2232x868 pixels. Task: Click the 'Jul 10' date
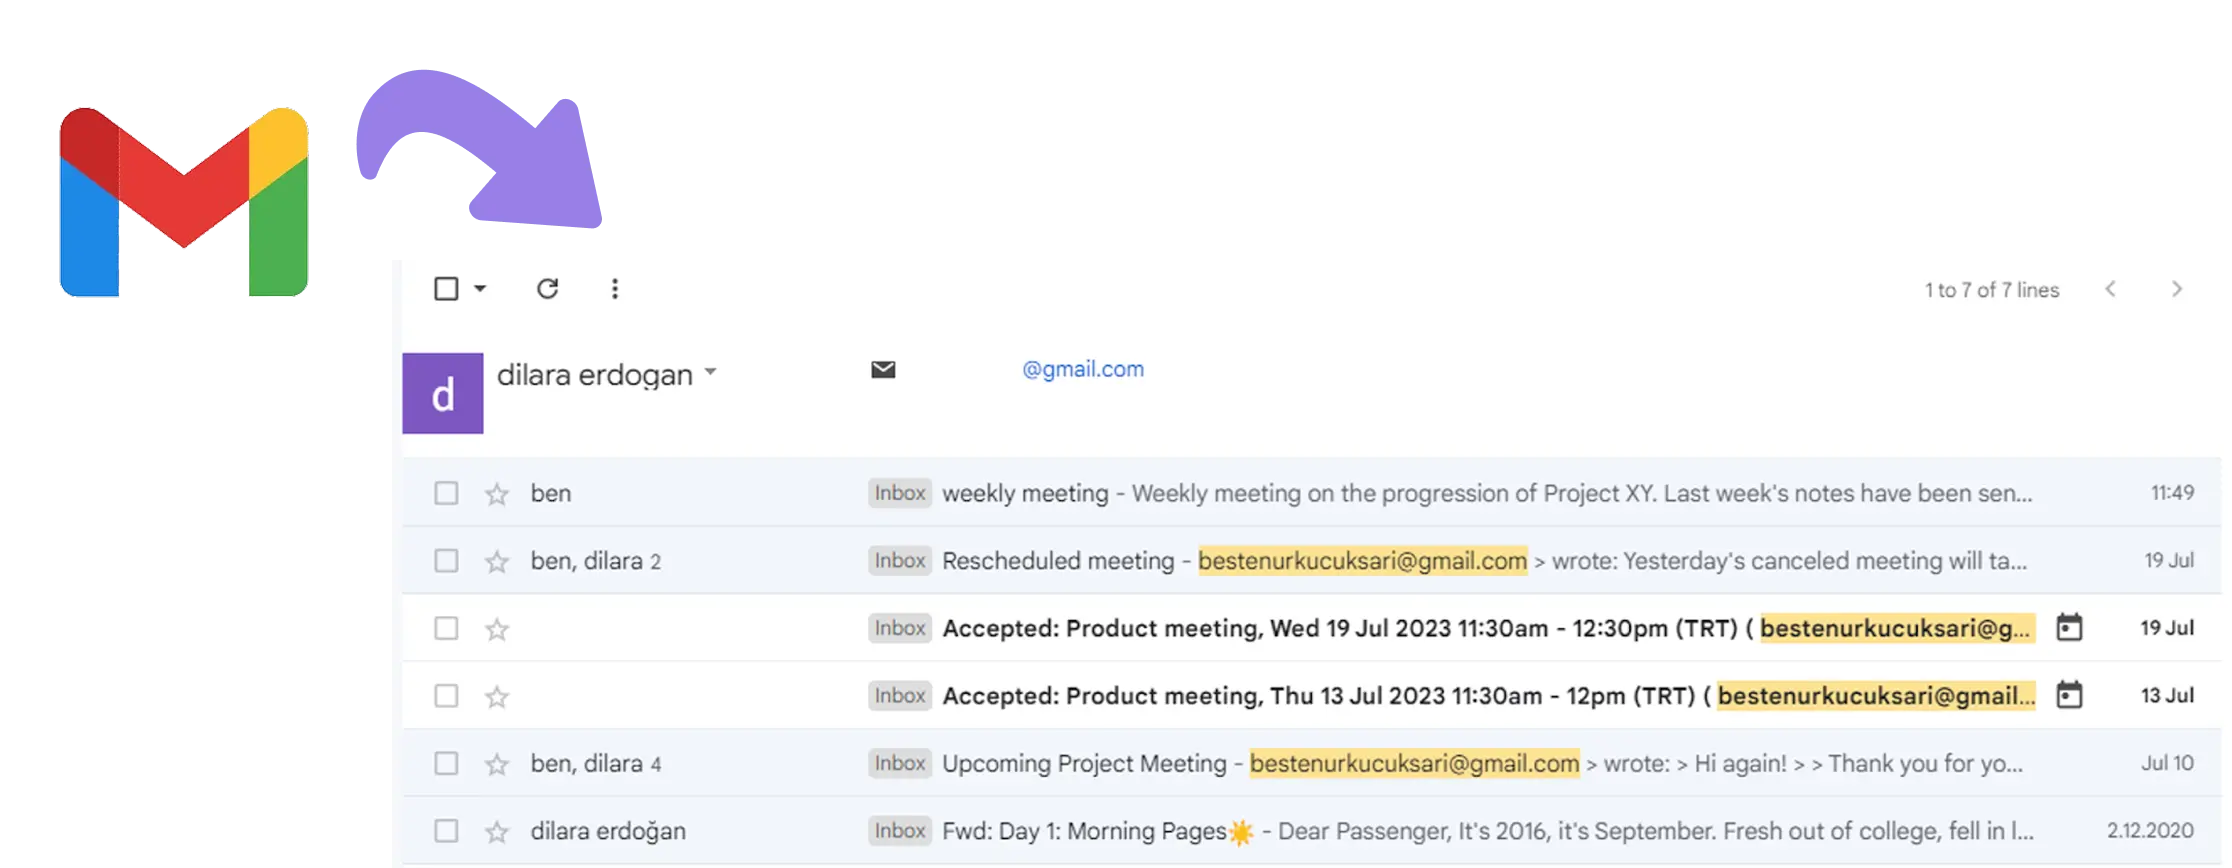point(2167,764)
